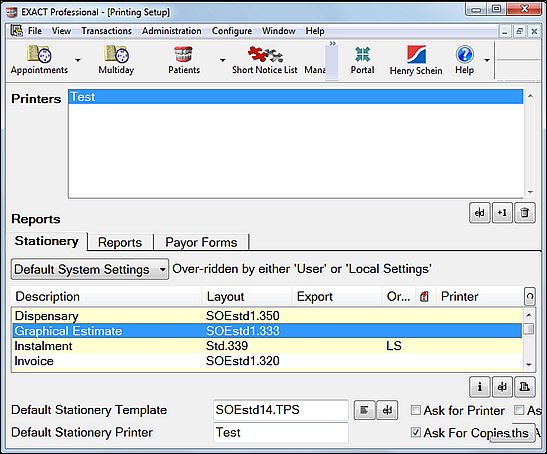Select the Invoice stationery row
Image resolution: width=547 pixels, height=454 pixels.
click(x=267, y=361)
